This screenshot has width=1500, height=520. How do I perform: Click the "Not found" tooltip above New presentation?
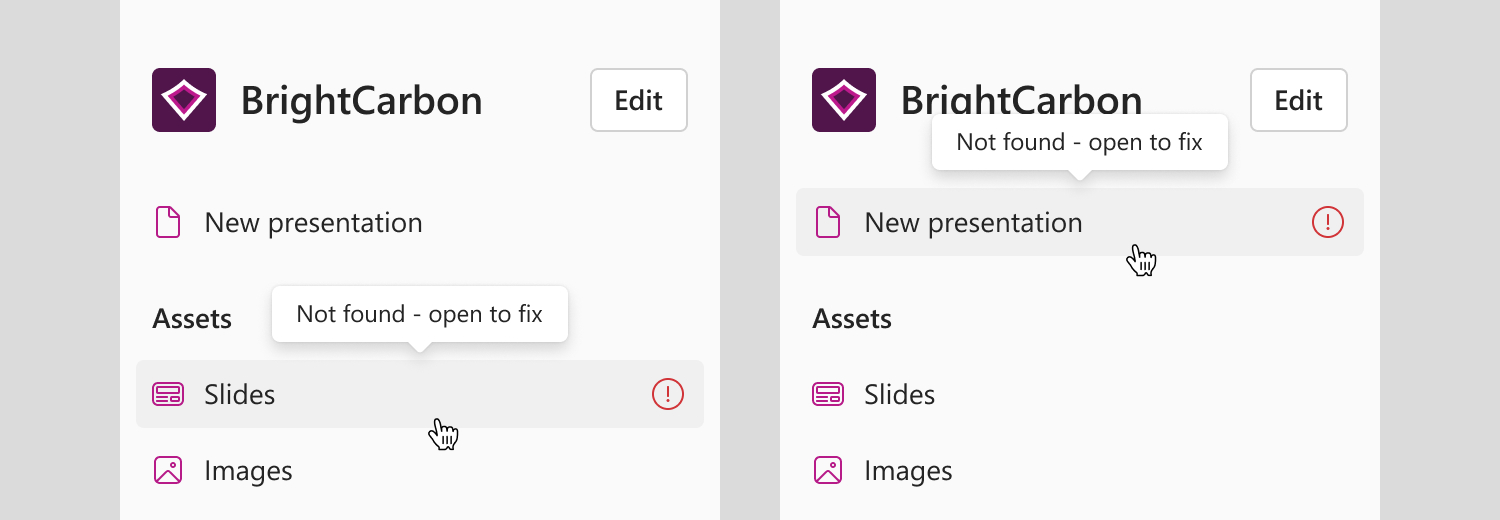[x=1080, y=142]
